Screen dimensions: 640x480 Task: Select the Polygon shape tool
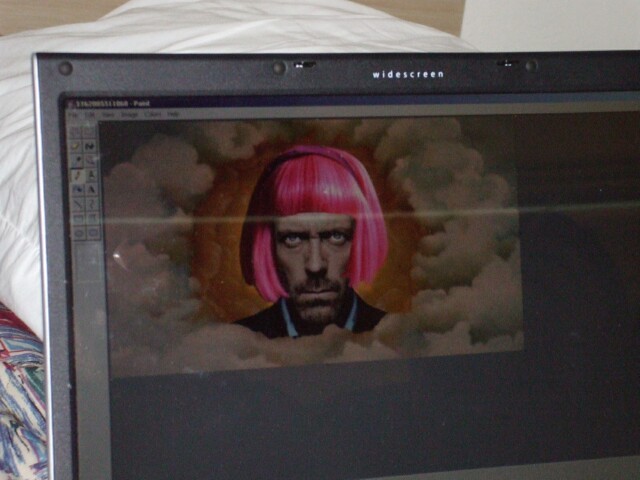pyautogui.click(x=93, y=219)
